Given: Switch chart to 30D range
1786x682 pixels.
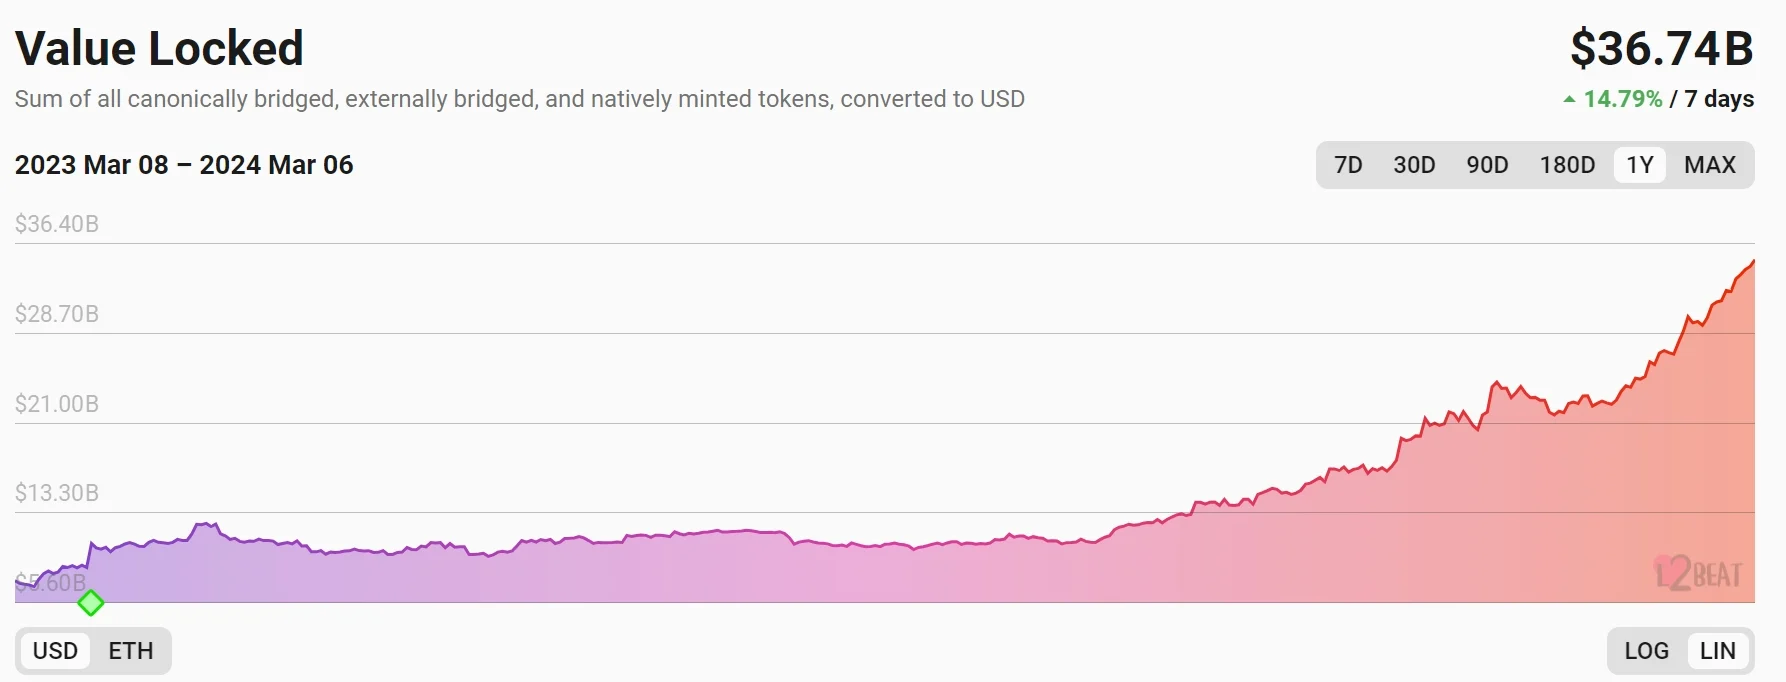Looking at the screenshot, I should coord(1414,165).
